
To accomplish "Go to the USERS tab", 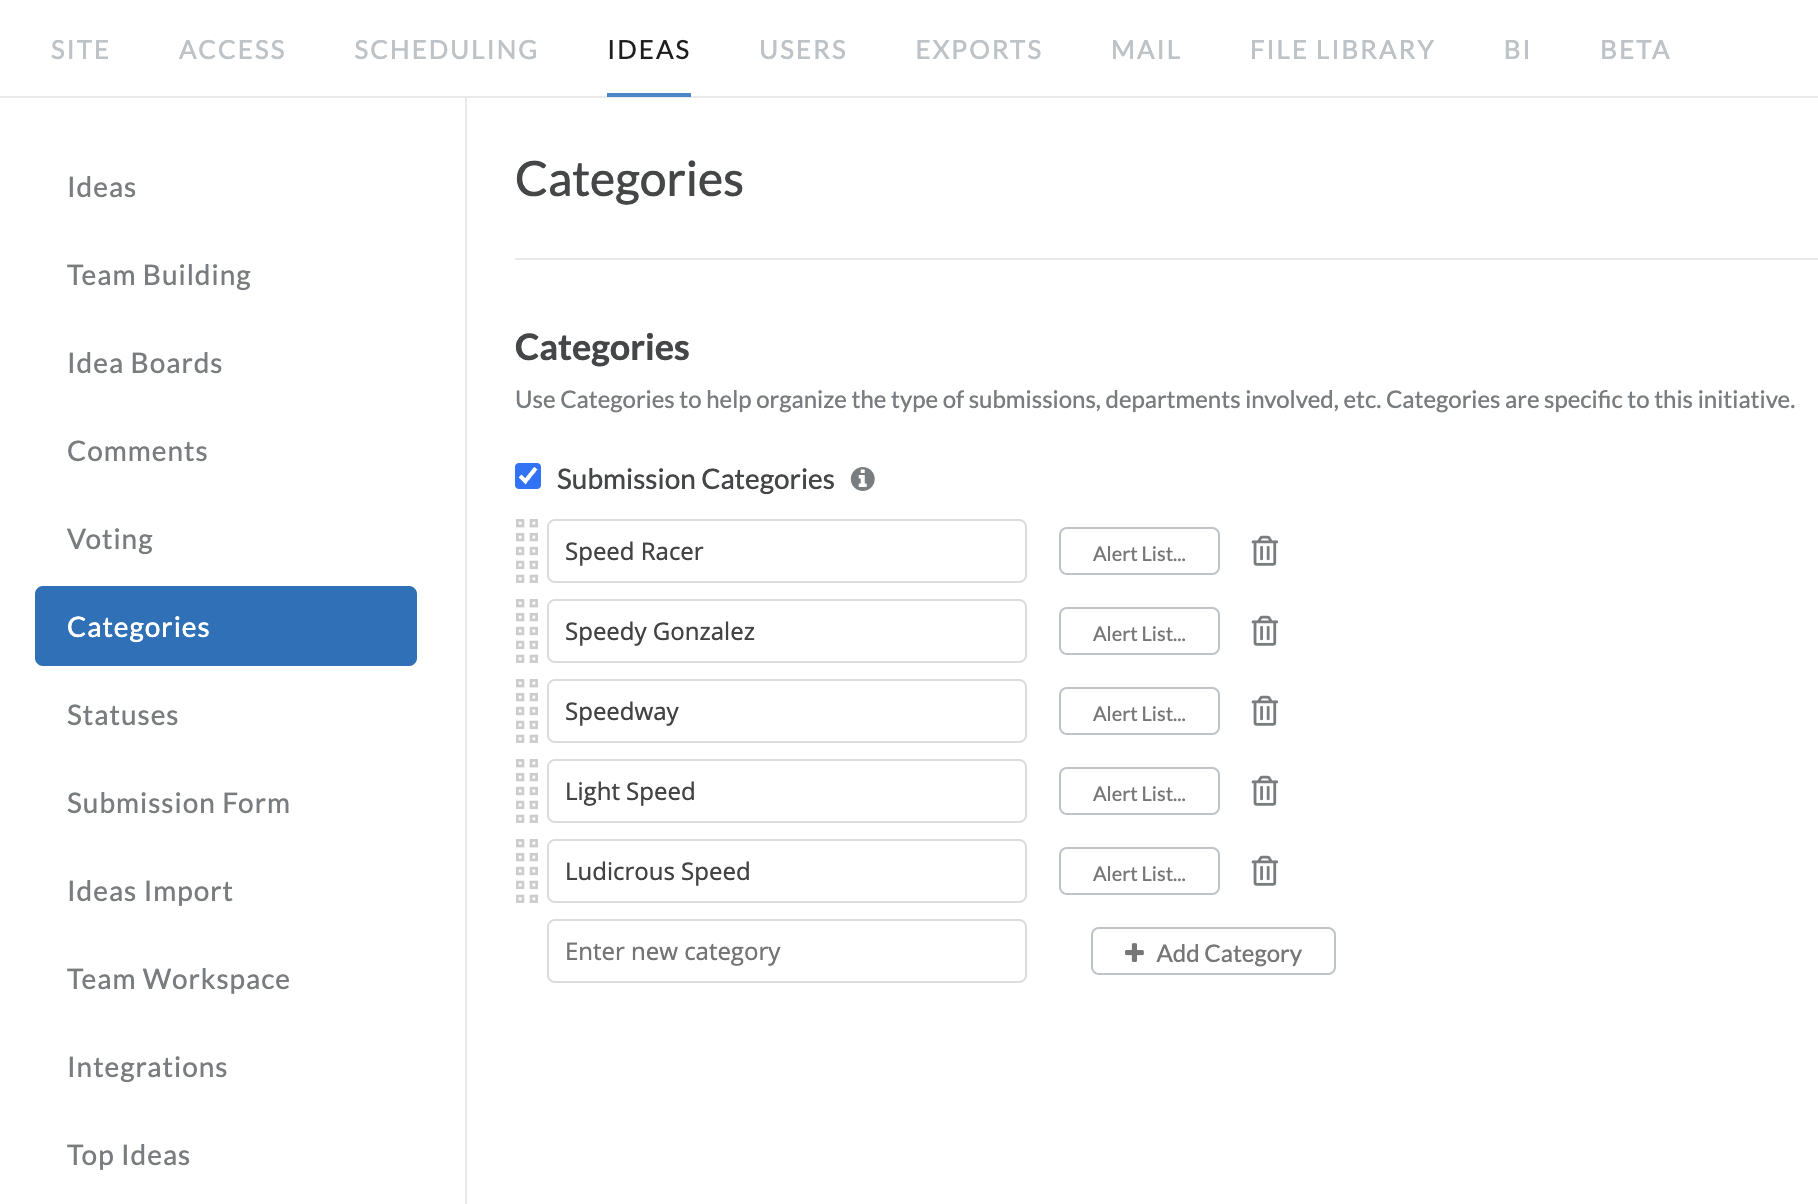I will [803, 49].
